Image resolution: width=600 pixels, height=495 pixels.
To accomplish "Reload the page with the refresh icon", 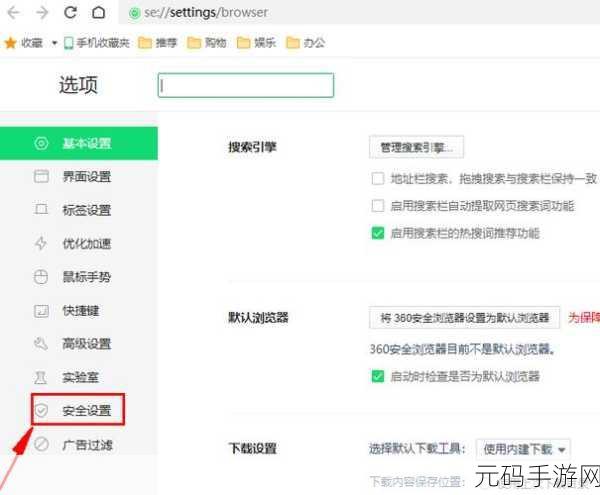I will click(x=70, y=13).
